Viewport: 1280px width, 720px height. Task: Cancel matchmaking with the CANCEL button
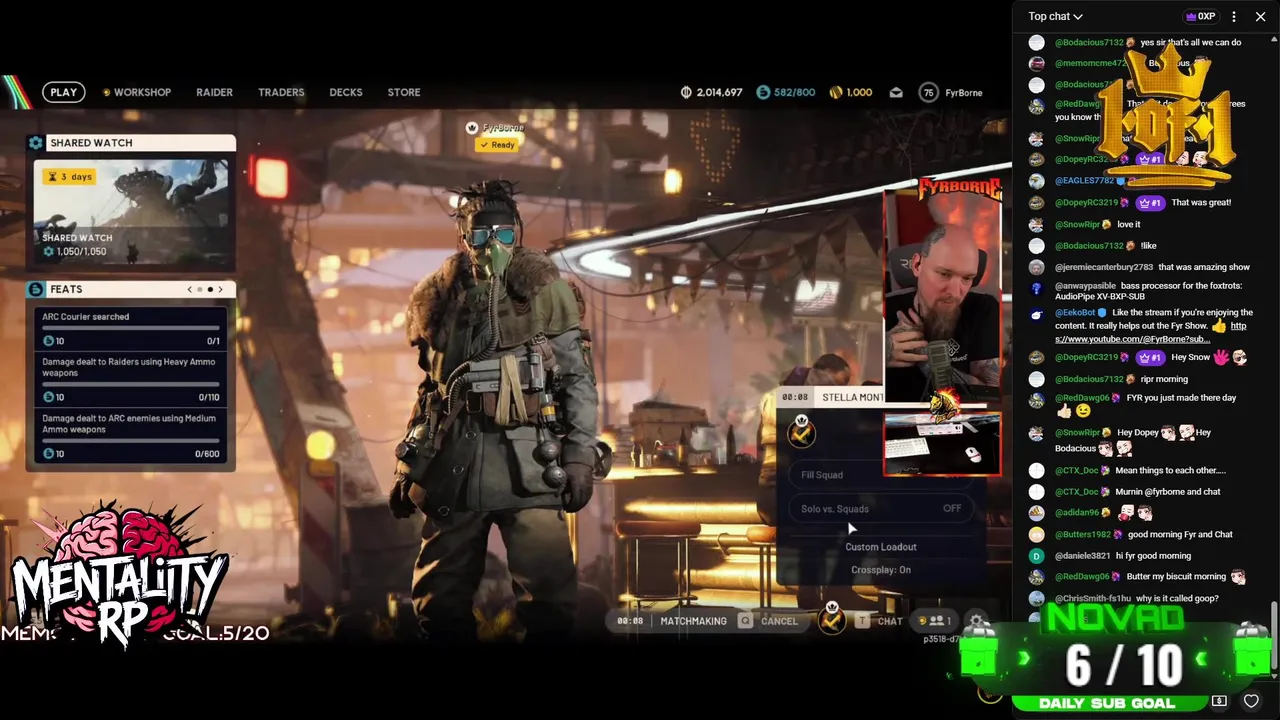point(779,621)
